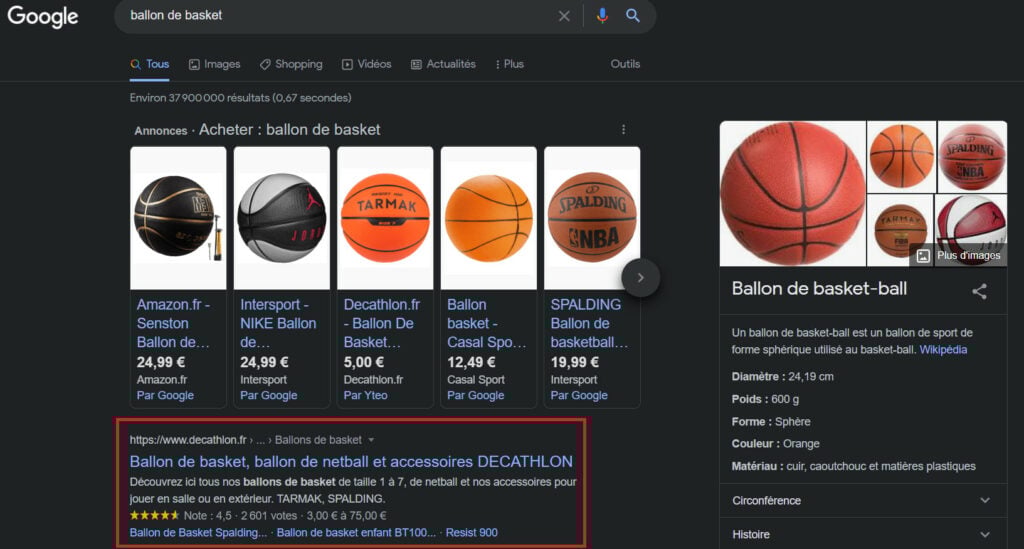Switch to the Images tab
Image resolution: width=1024 pixels, height=549 pixels.
click(x=214, y=64)
